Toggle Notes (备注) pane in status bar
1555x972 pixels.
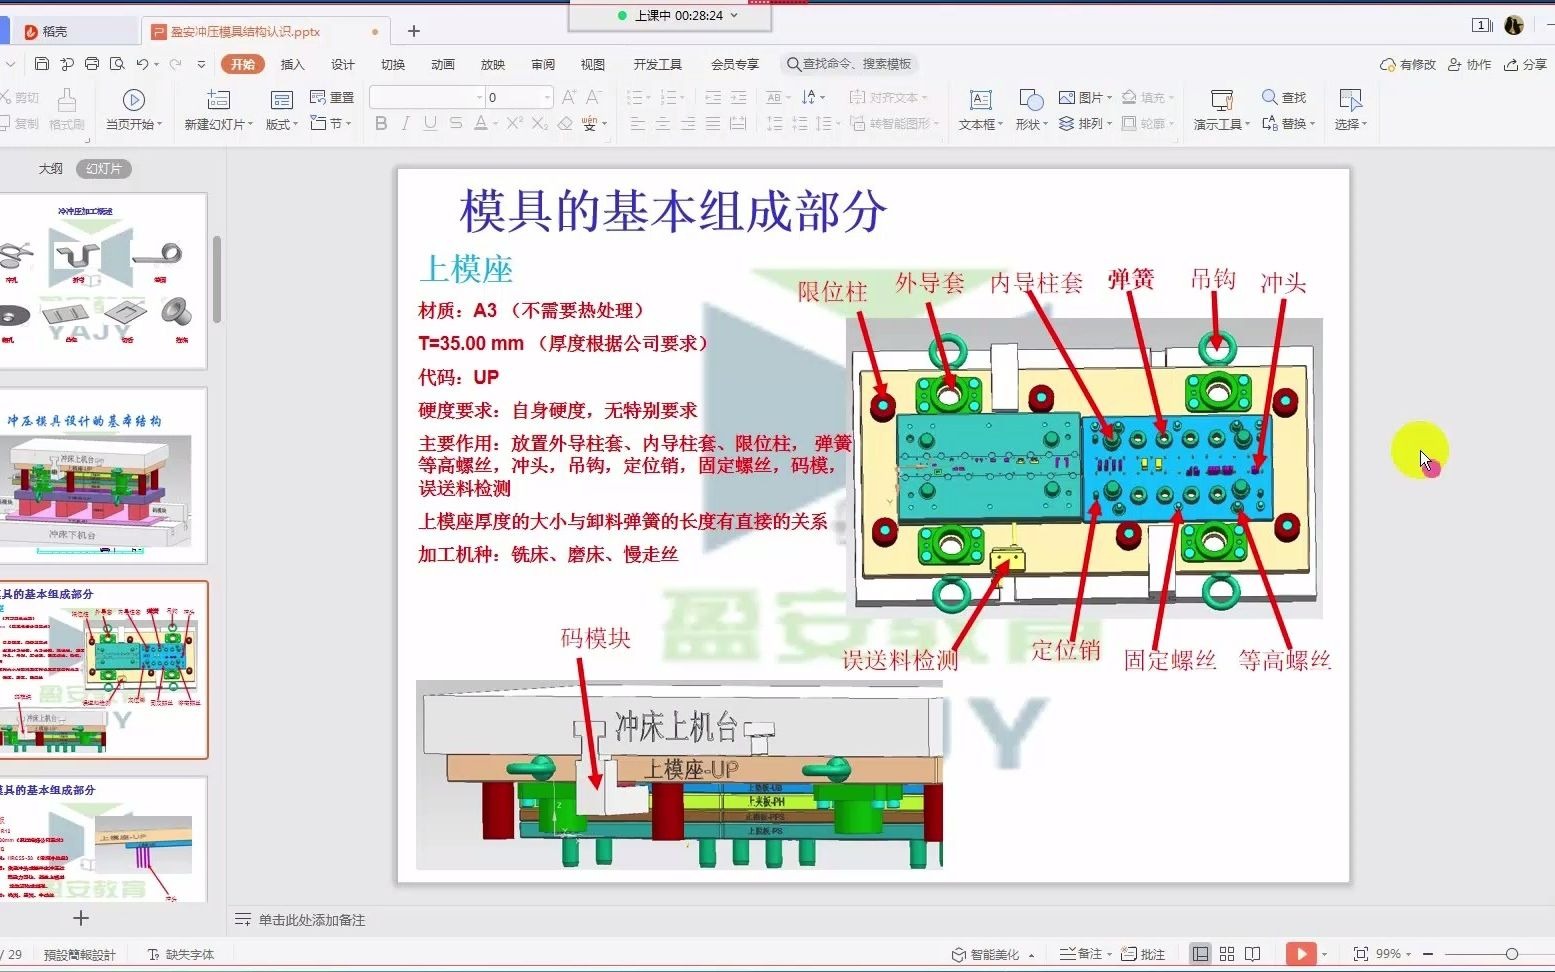coord(1081,954)
